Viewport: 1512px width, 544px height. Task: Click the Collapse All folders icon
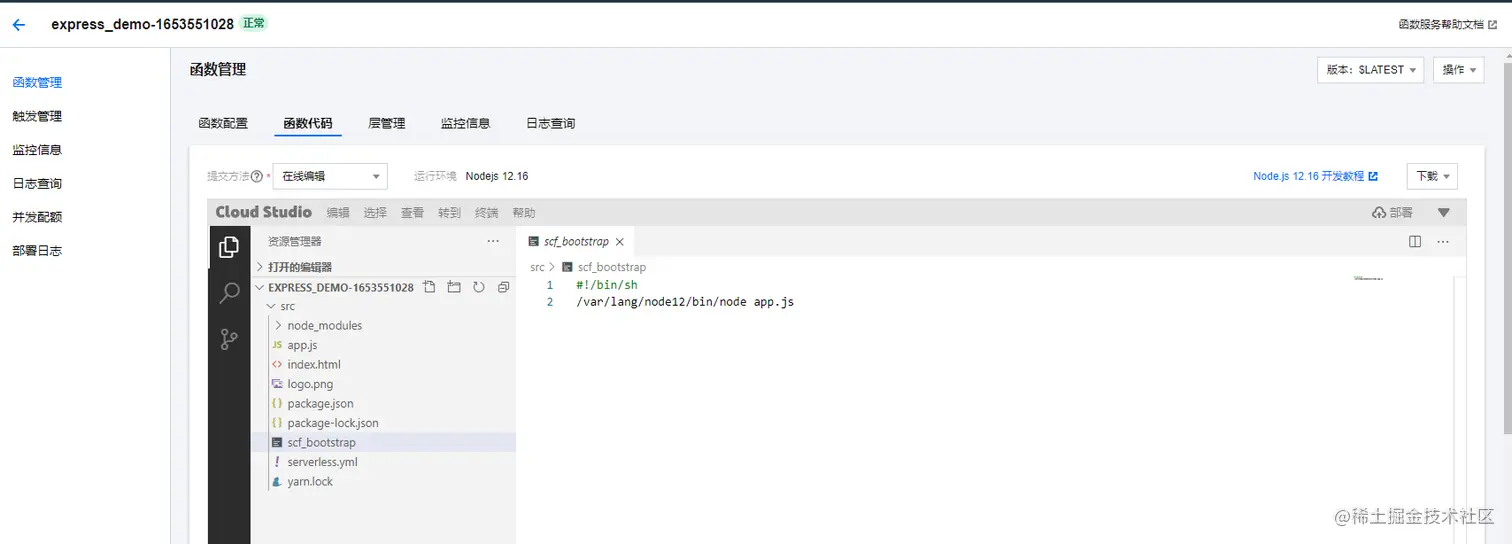tap(503, 287)
